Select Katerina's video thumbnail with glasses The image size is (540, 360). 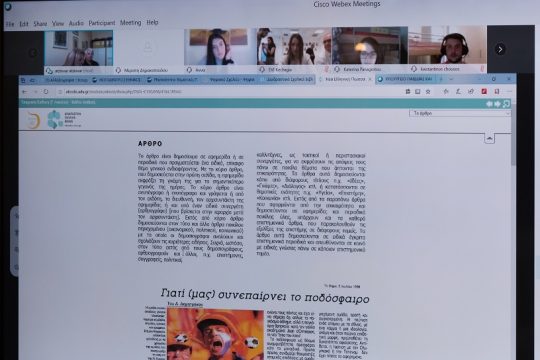click(370, 45)
